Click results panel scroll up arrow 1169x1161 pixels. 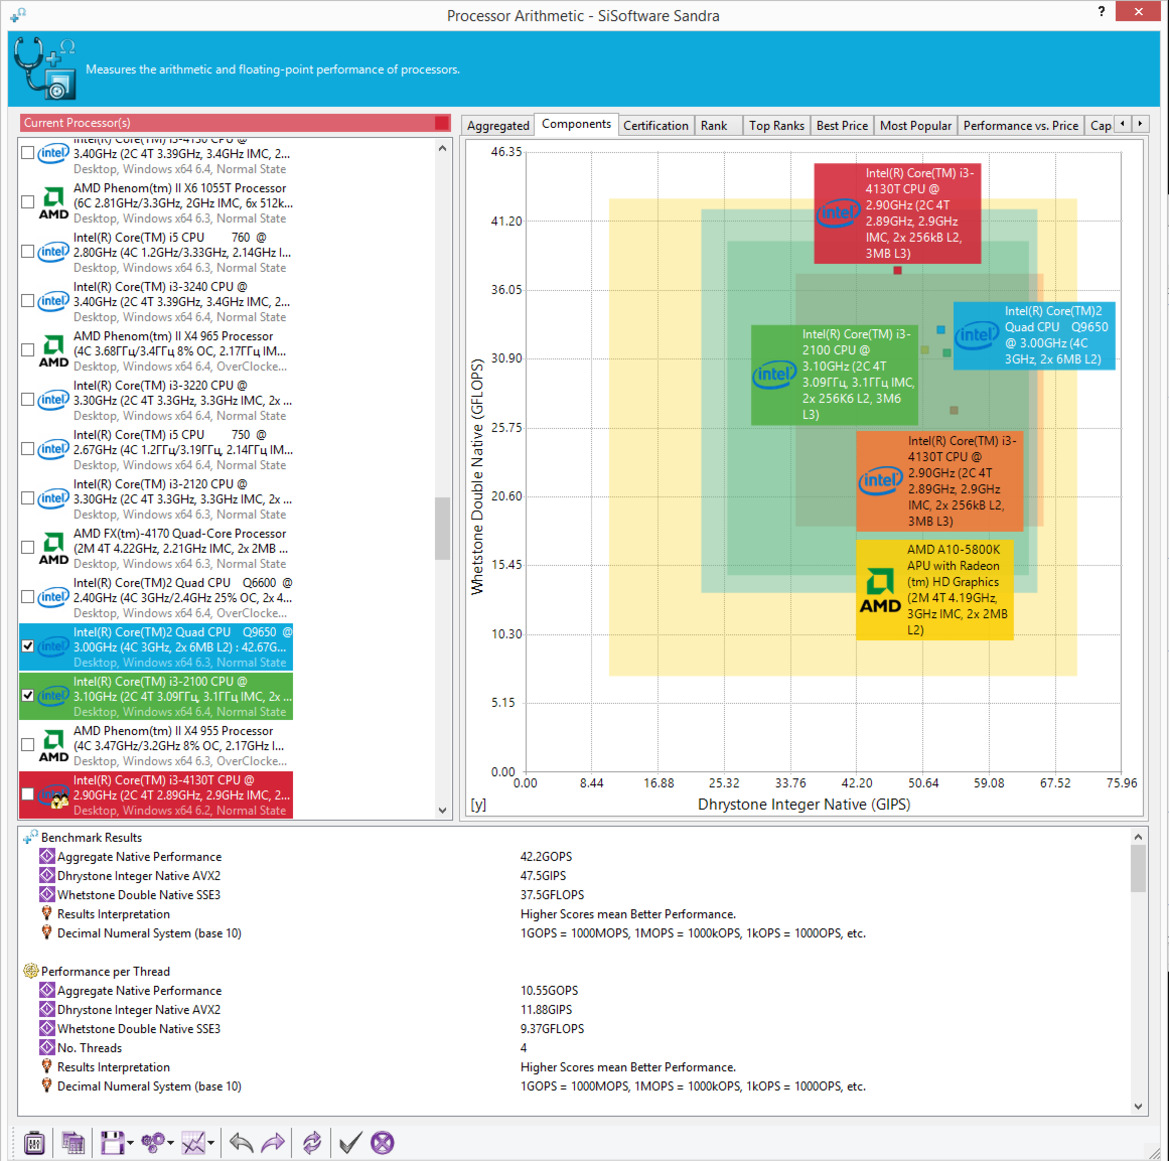(1138, 837)
